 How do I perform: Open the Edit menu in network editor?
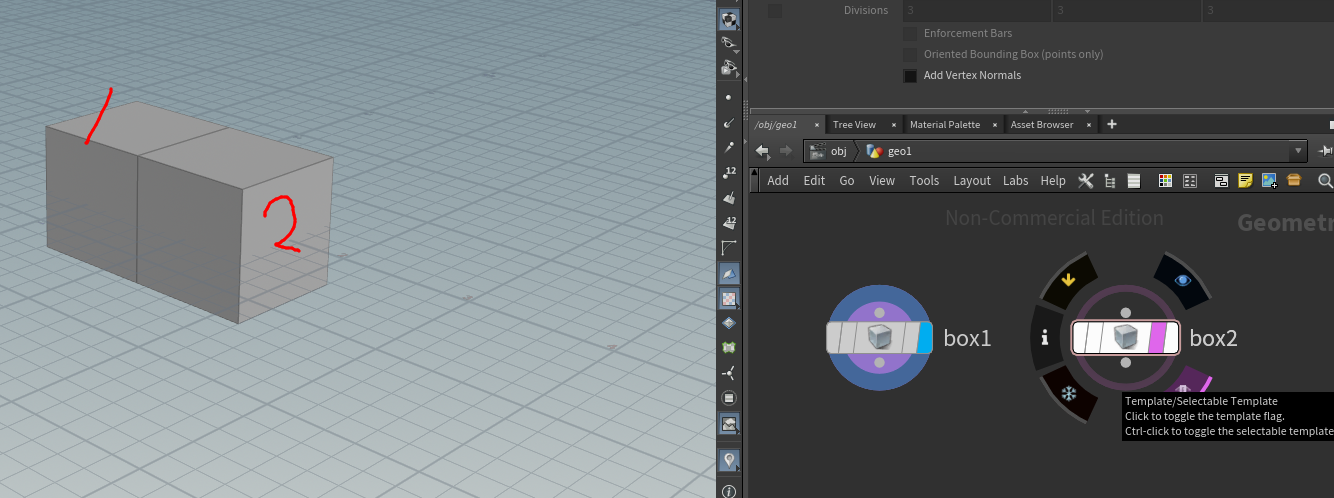coord(814,181)
